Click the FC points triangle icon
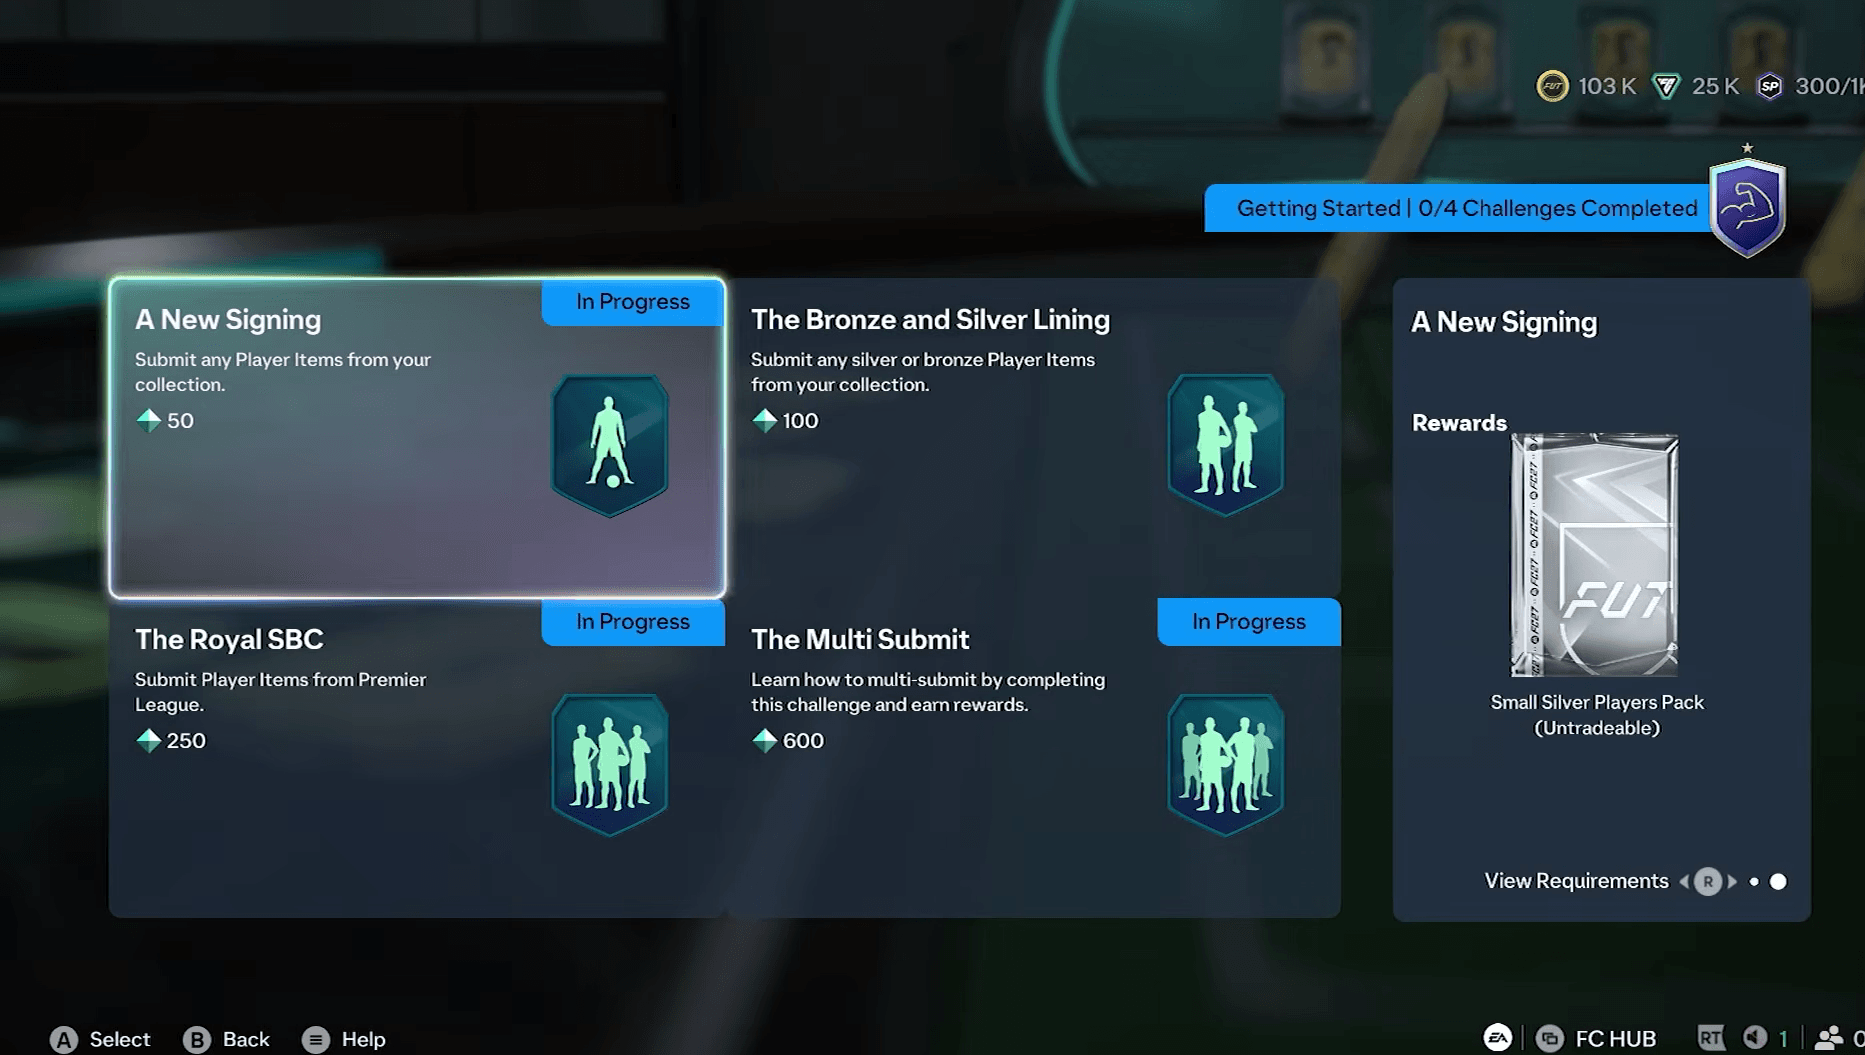Viewport: 1865px width, 1055px height. coord(1666,86)
